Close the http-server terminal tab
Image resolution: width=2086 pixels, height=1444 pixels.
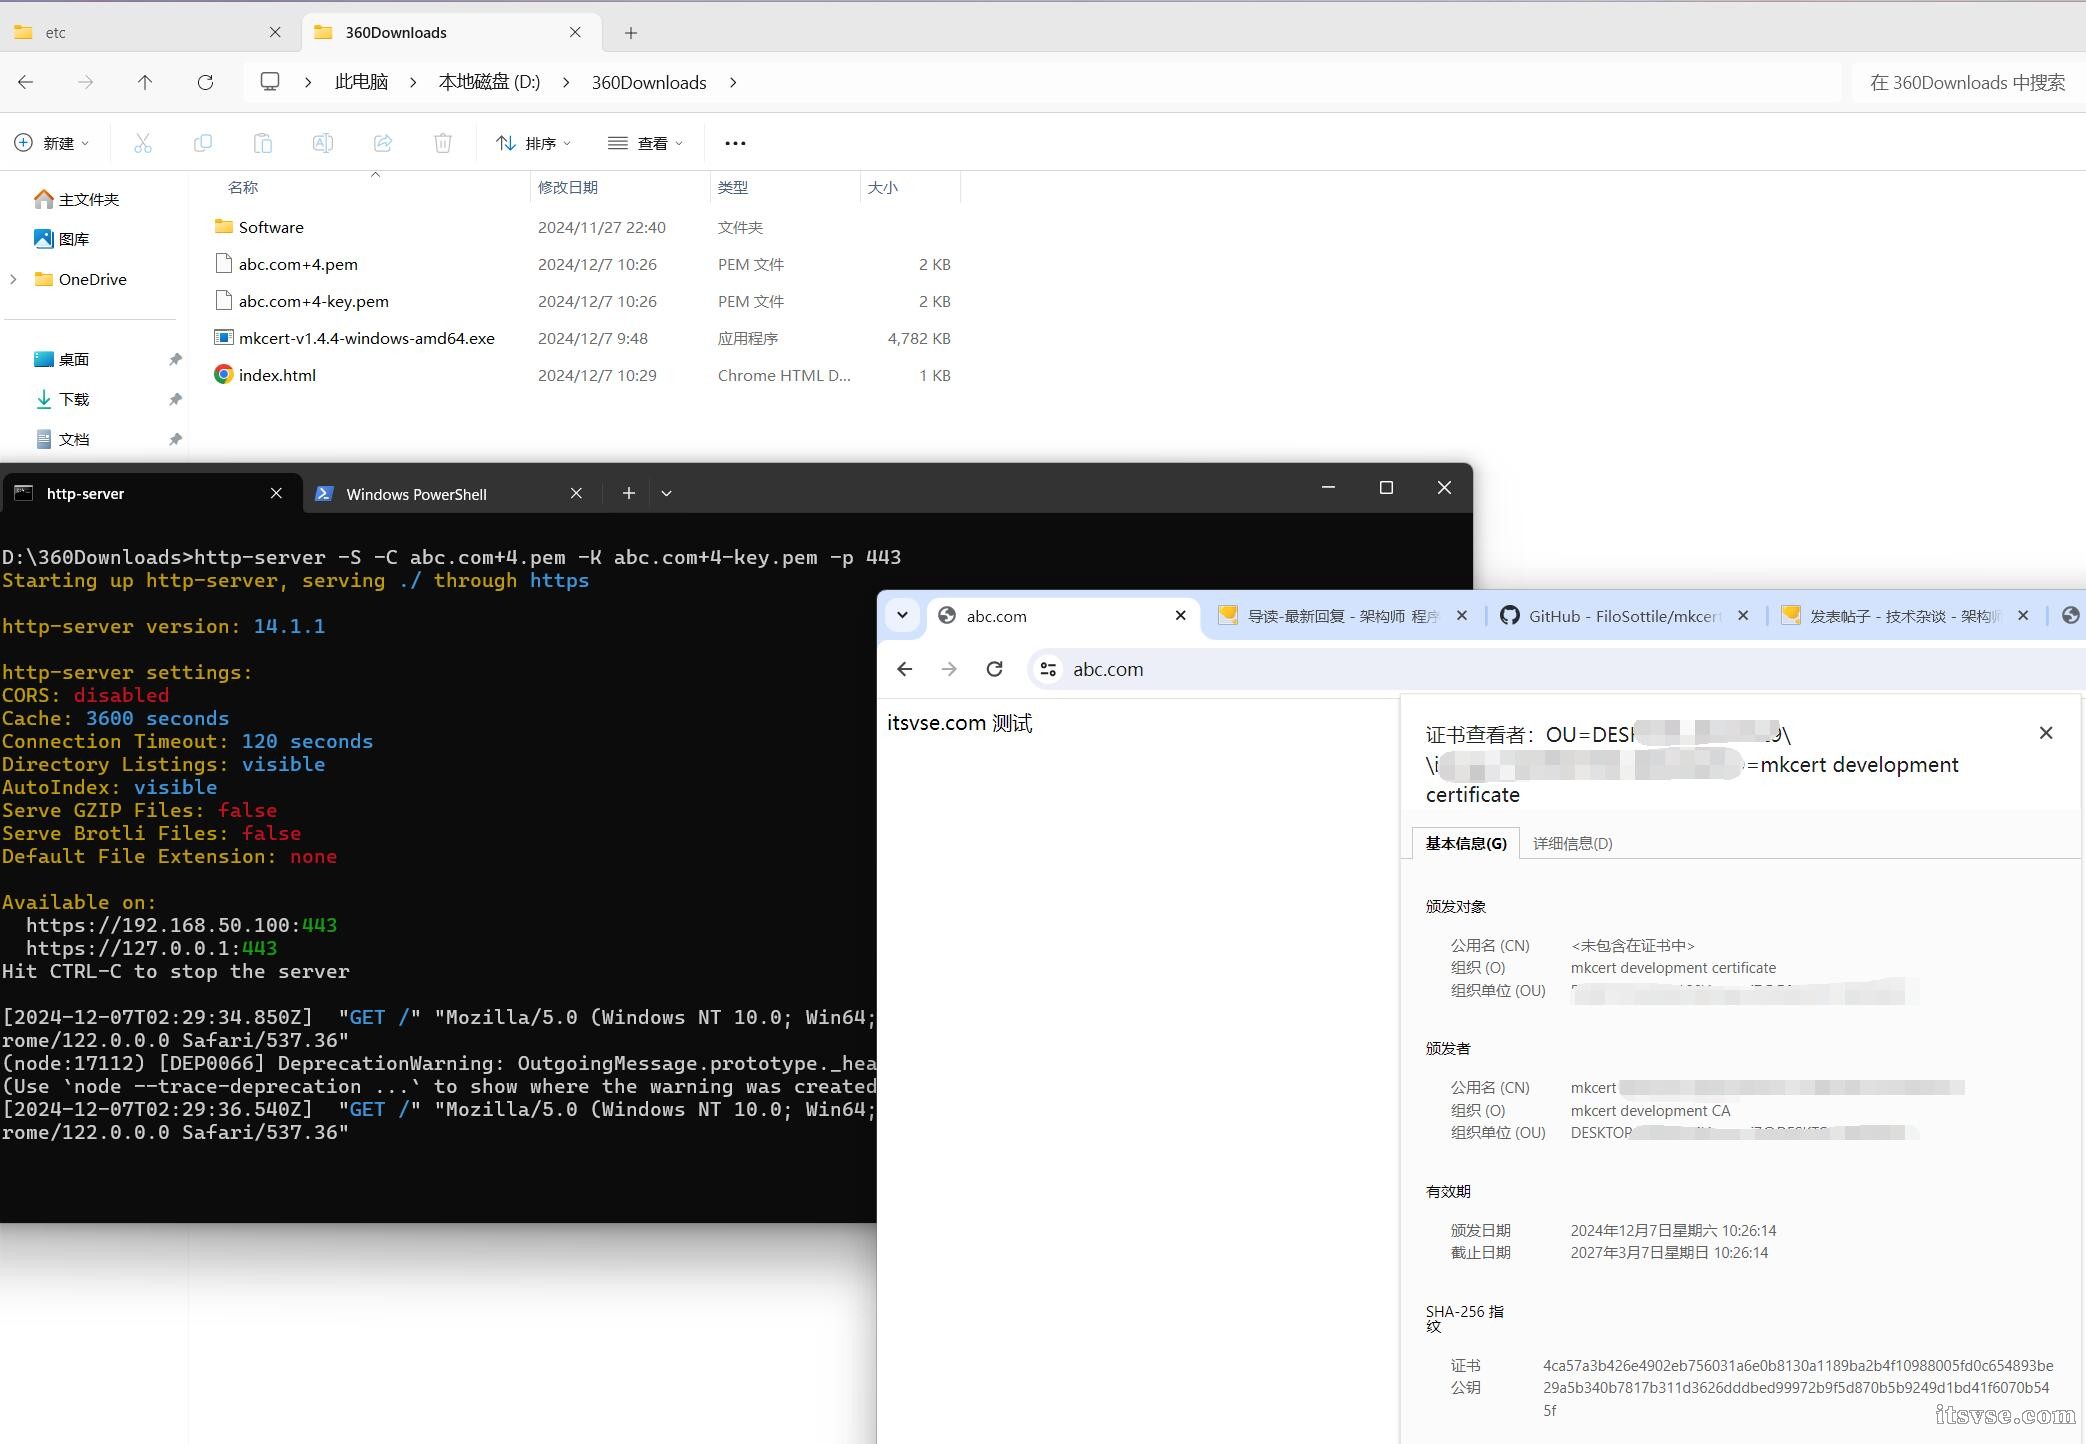point(276,493)
